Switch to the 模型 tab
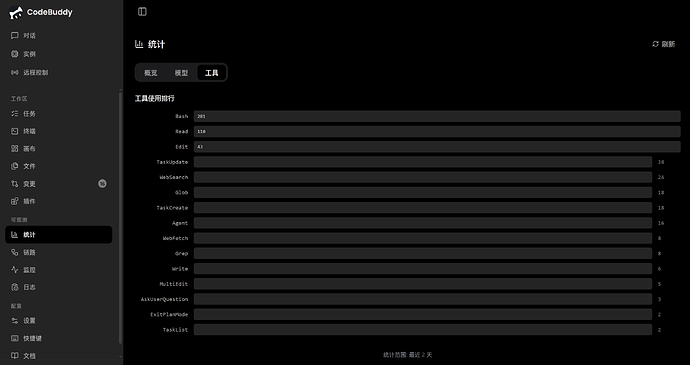690x365 pixels. click(x=181, y=73)
